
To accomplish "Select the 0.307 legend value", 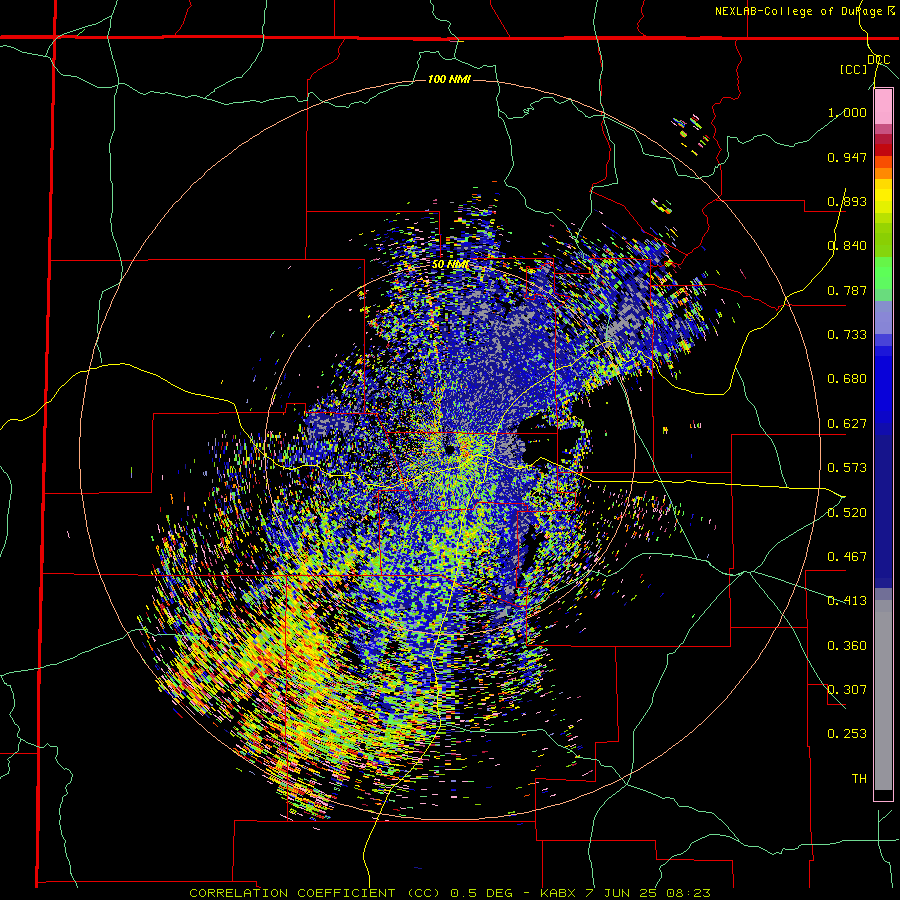I will pyautogui.click(x=847, y=690).
